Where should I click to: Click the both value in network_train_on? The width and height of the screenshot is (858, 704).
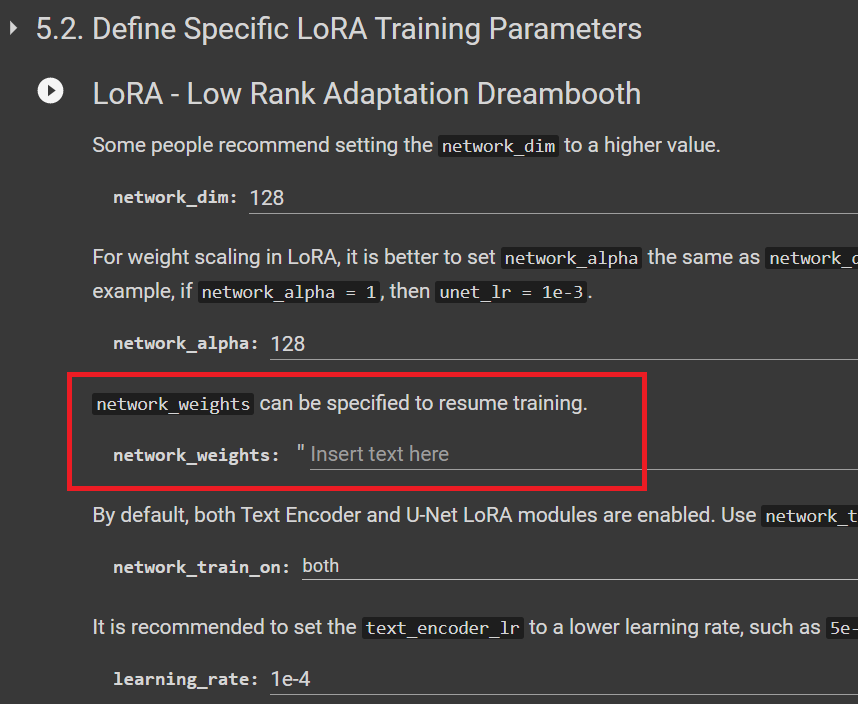click(x=320, y=565)
